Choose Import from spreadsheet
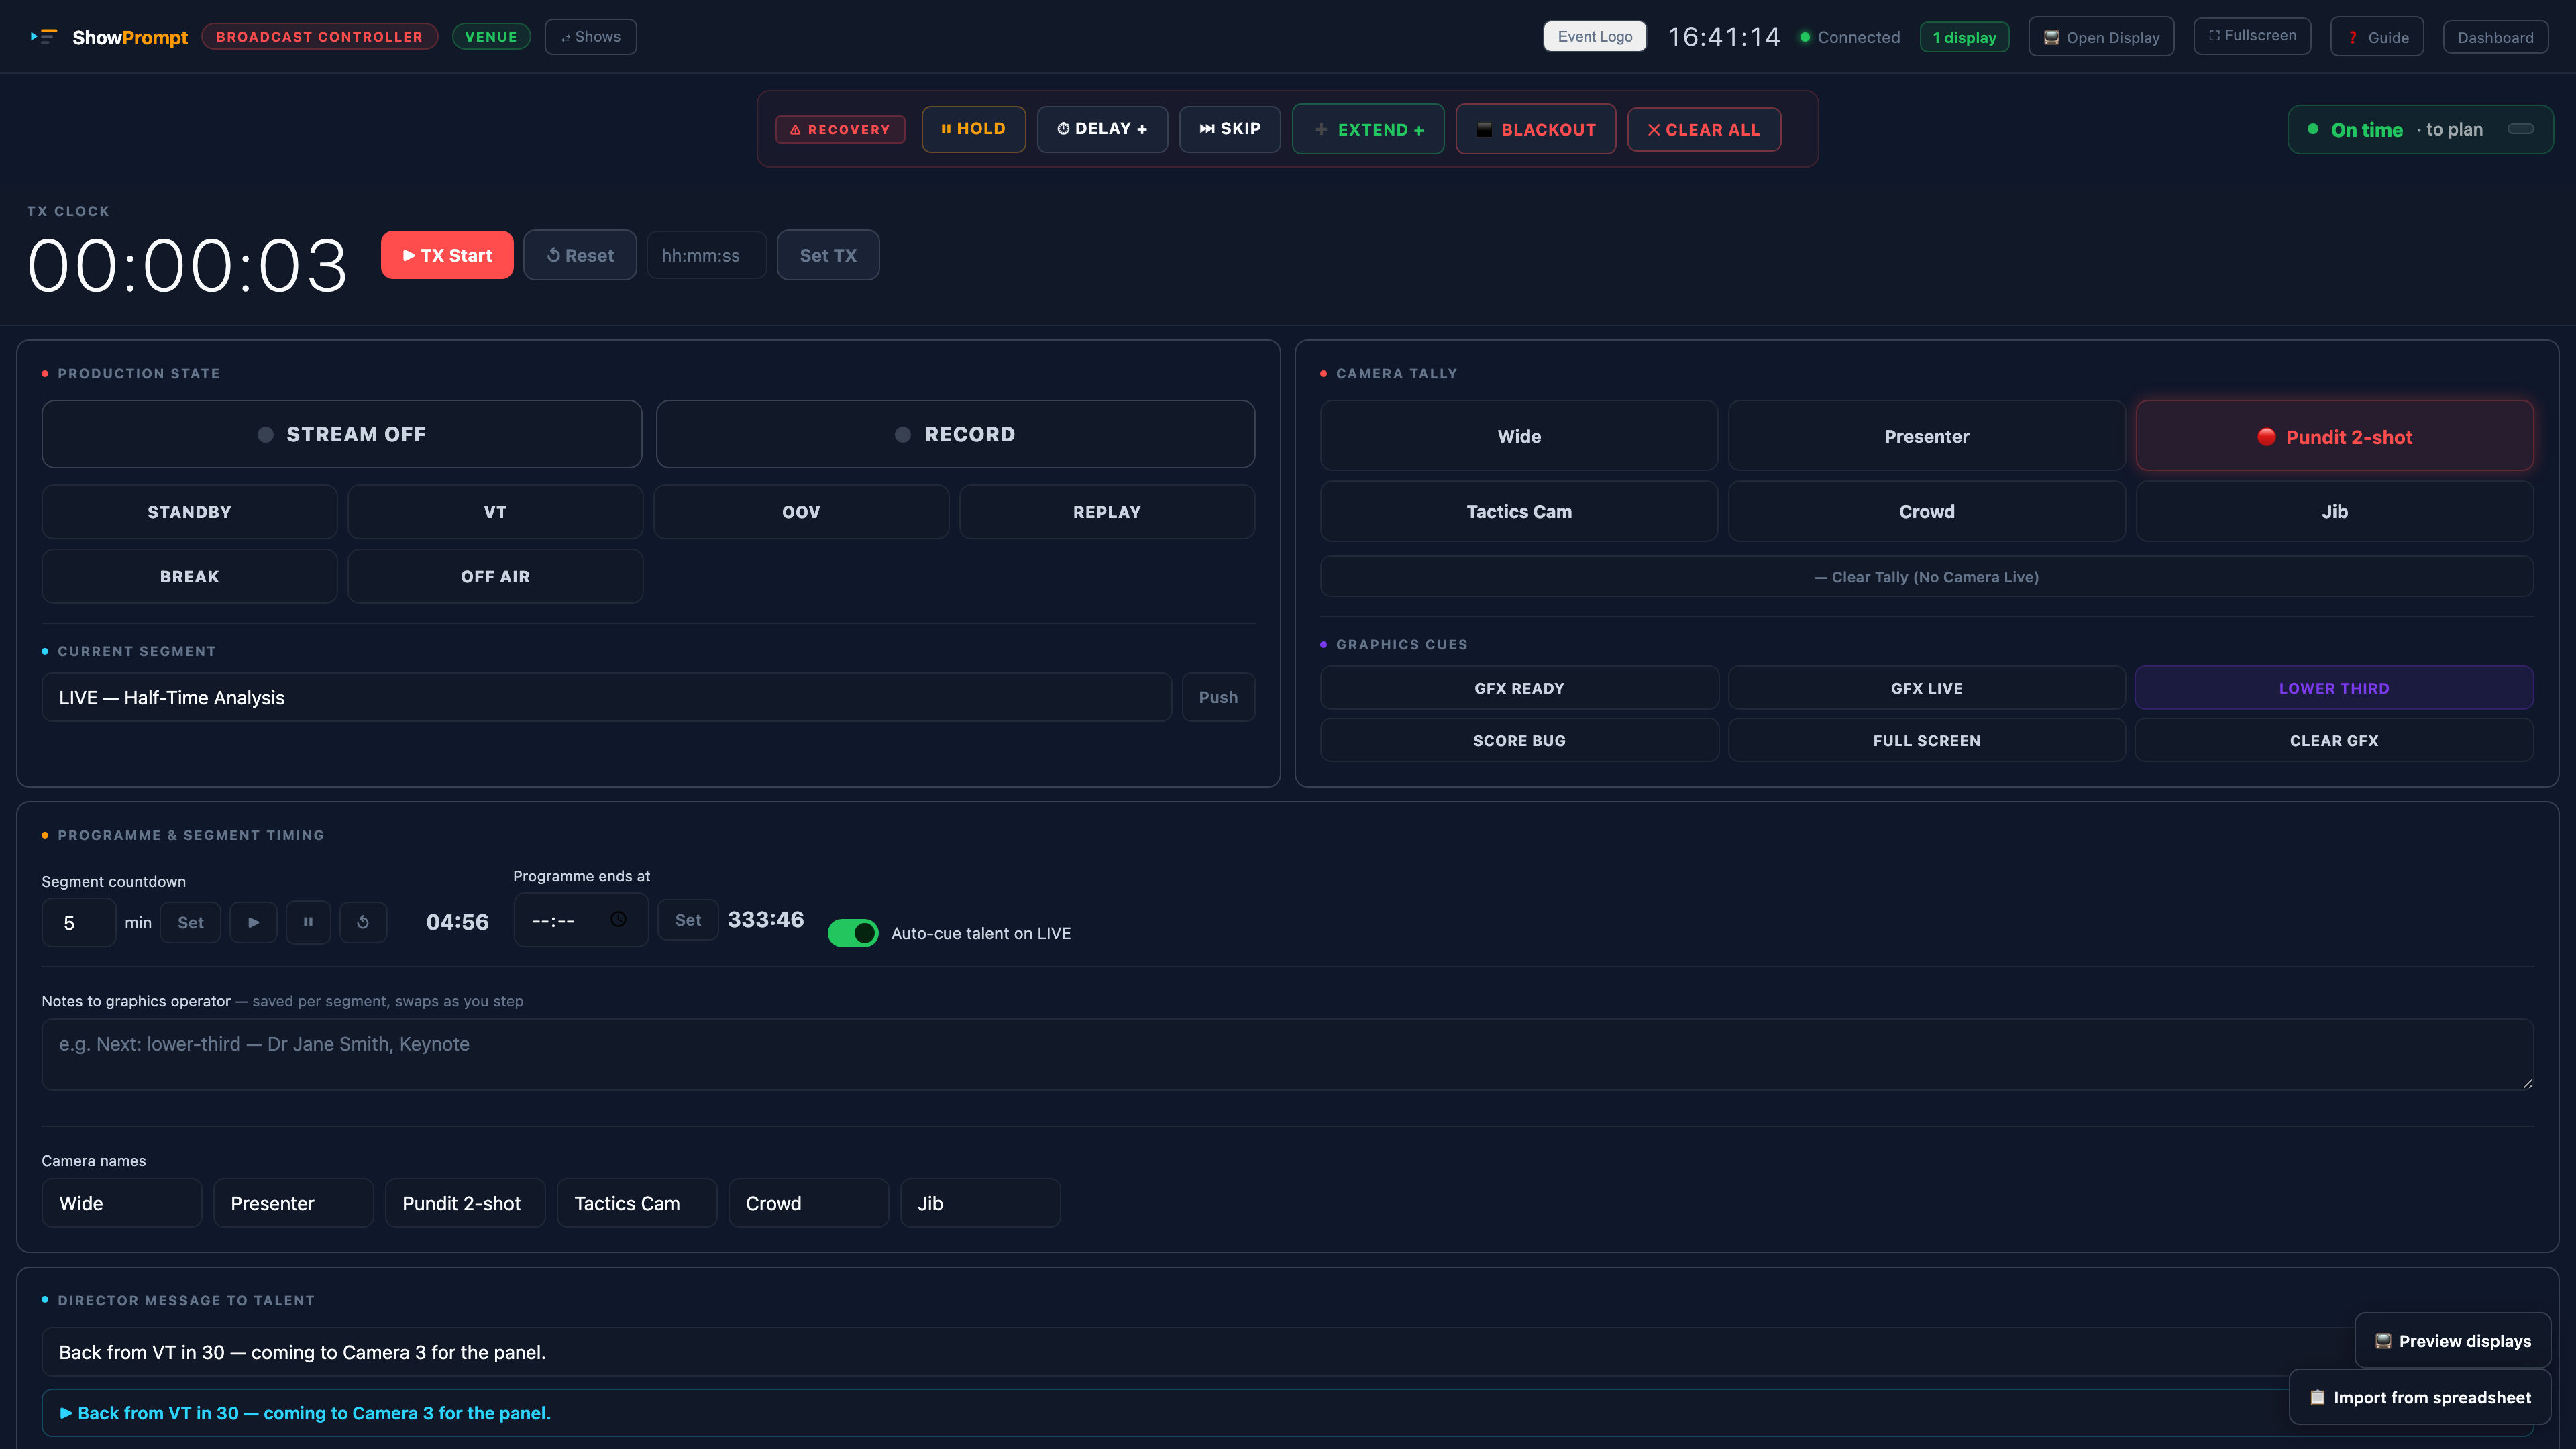The height and width of the screenshot is (1449, 2576). pyautogui.click(x=2420, y=1397)
